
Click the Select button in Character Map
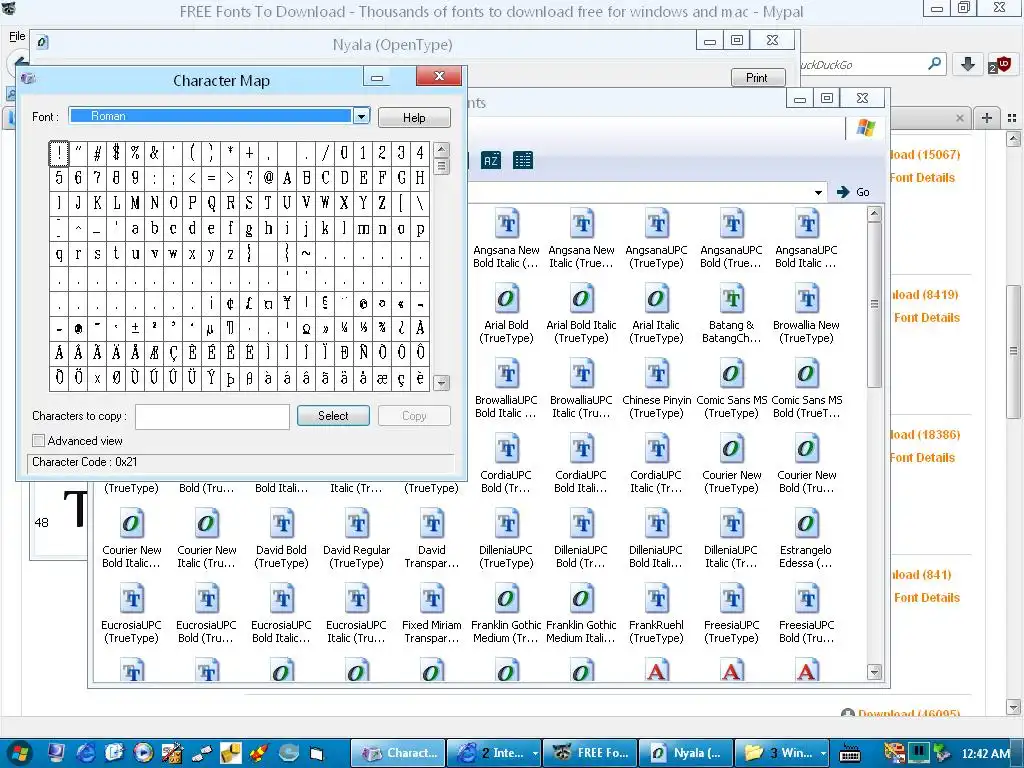point(333,416)
